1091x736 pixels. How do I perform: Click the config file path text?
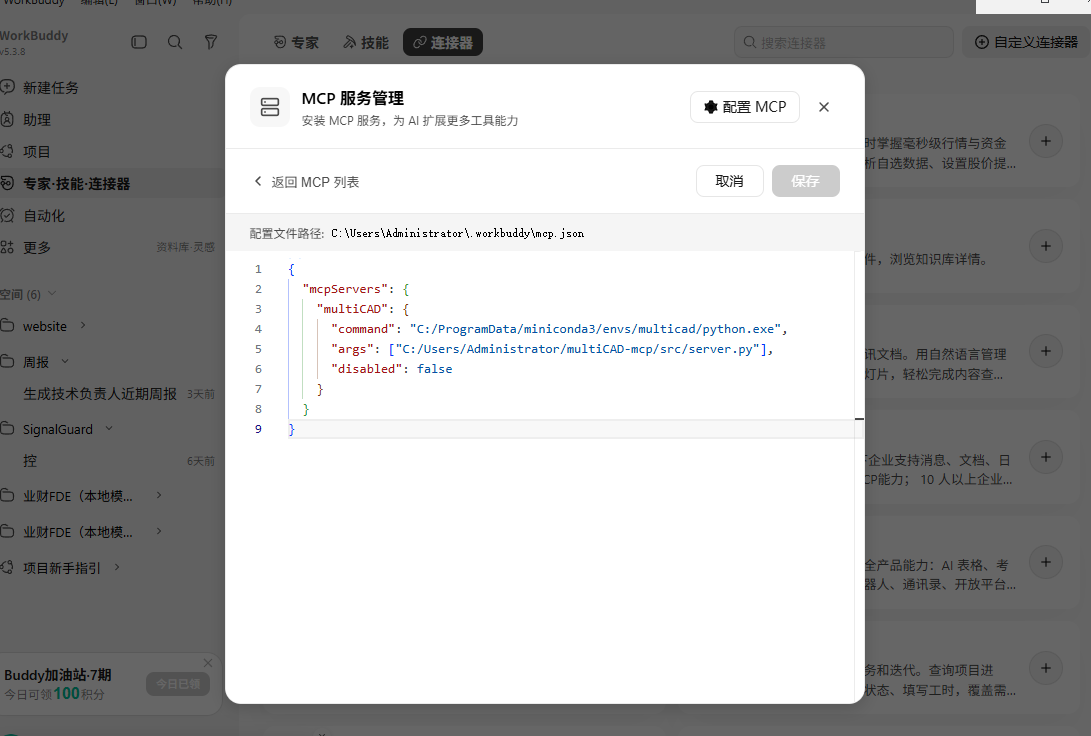(x=458, y=234)
